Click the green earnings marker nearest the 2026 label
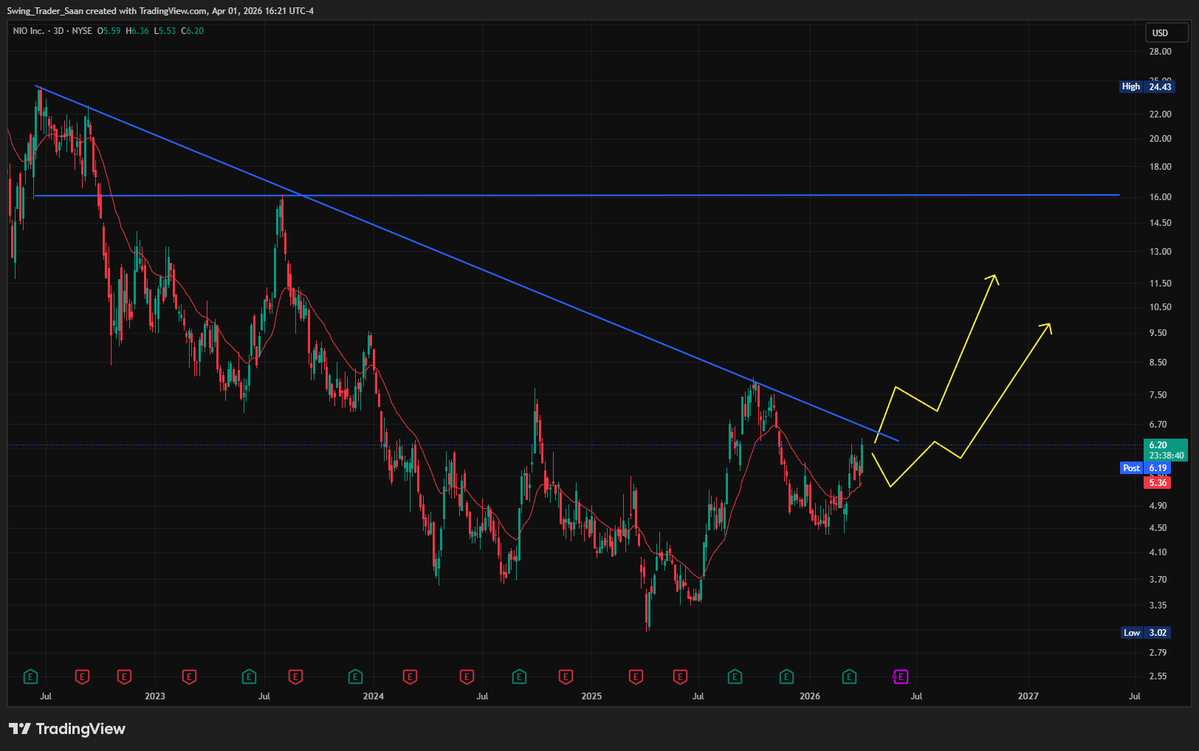 pos(786,677)
